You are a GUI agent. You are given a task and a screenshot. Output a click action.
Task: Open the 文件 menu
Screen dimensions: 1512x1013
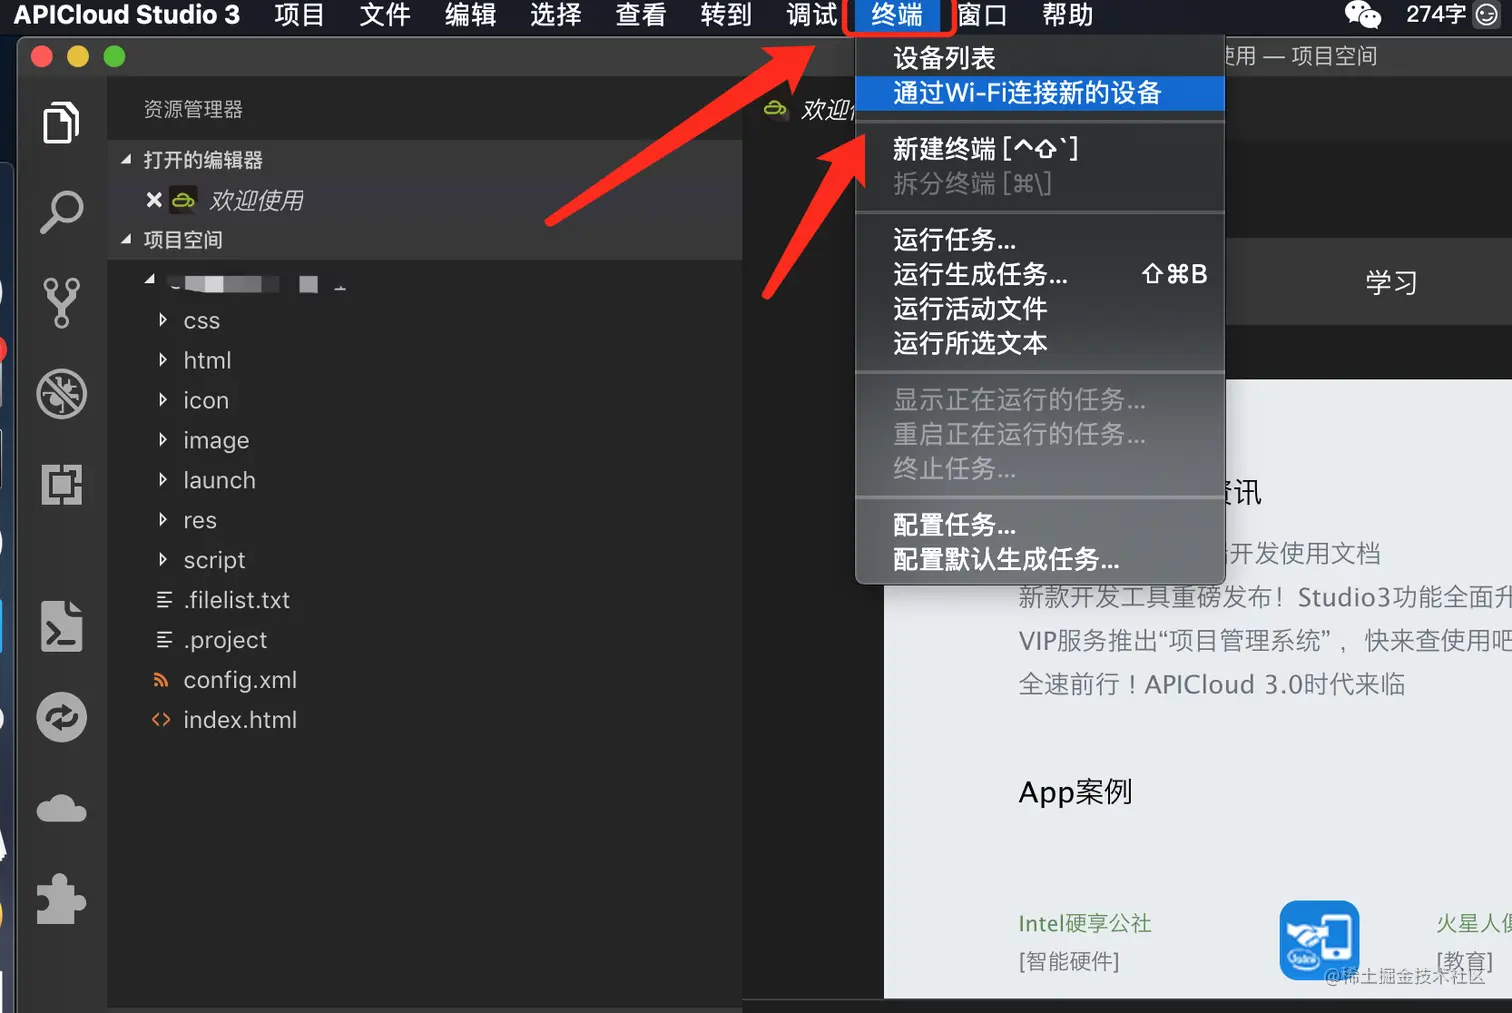point(385,15)
